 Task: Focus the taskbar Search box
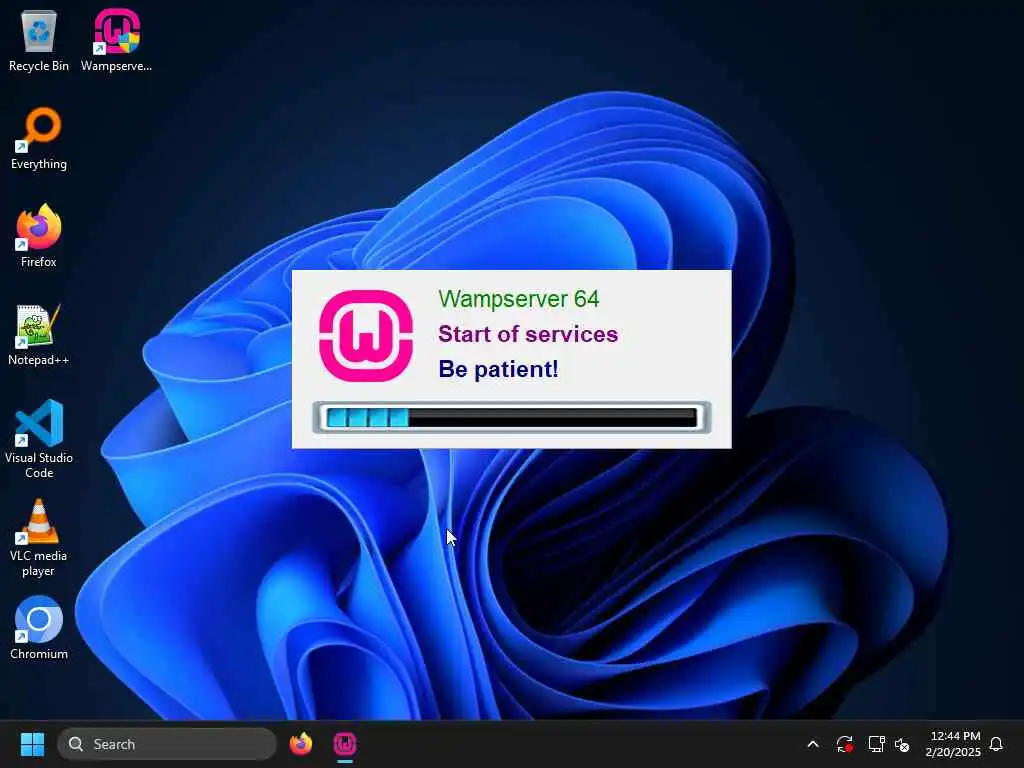pyautogui.click(x=167, y=744)
